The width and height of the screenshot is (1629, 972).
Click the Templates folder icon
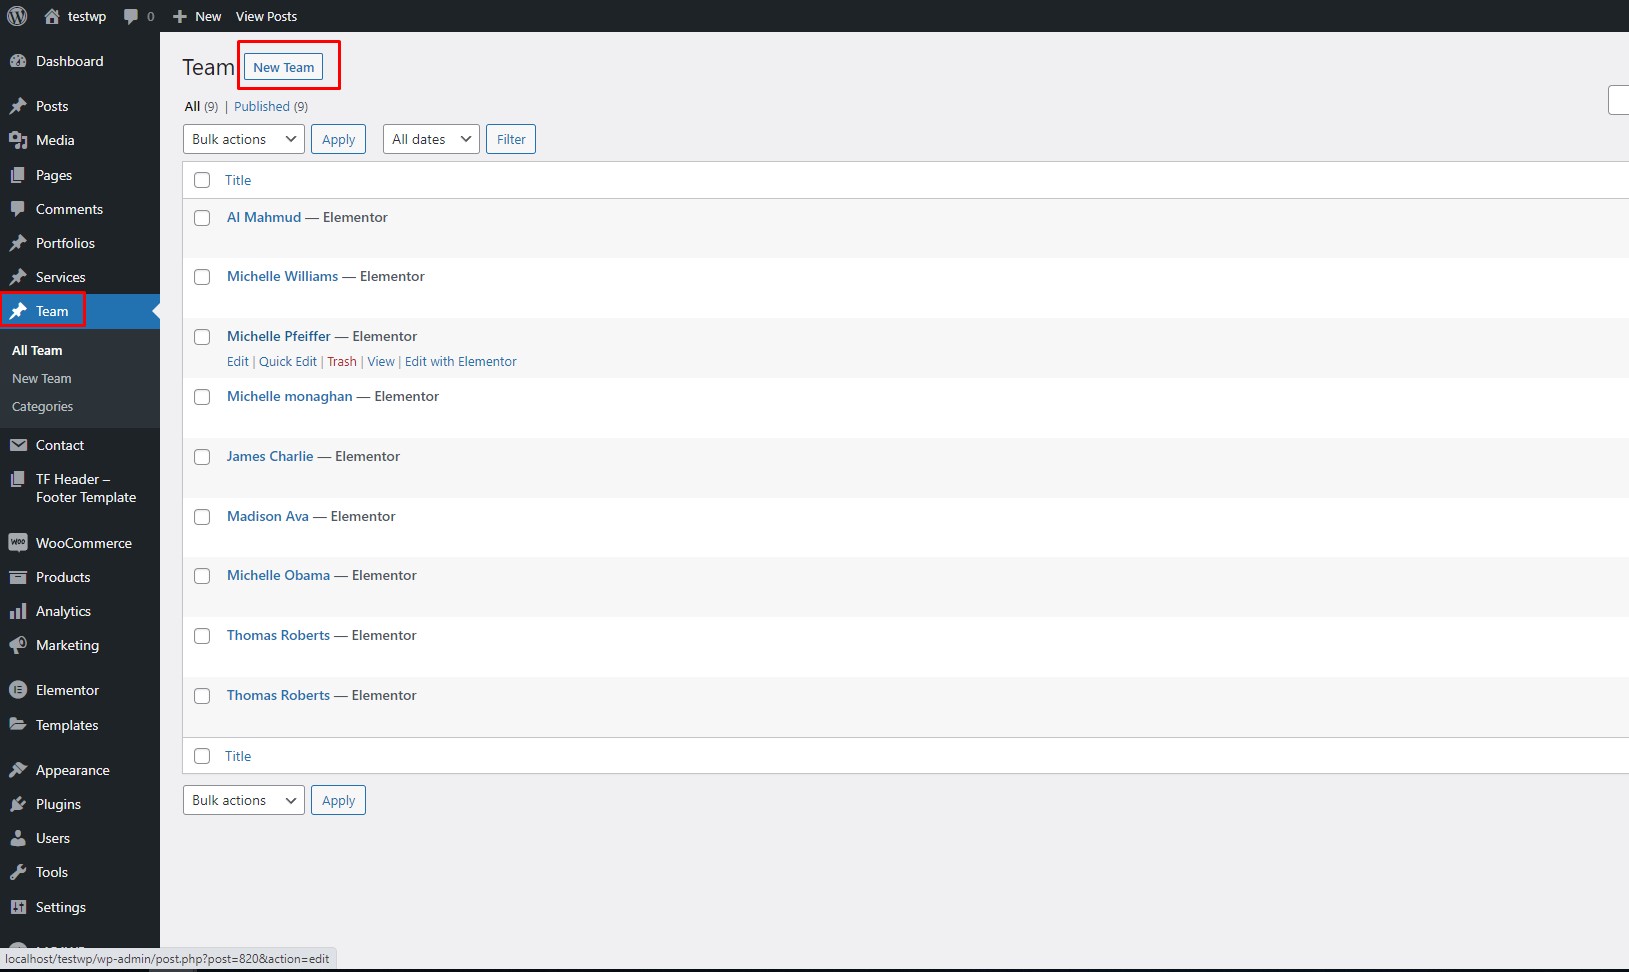pos(18,725)
